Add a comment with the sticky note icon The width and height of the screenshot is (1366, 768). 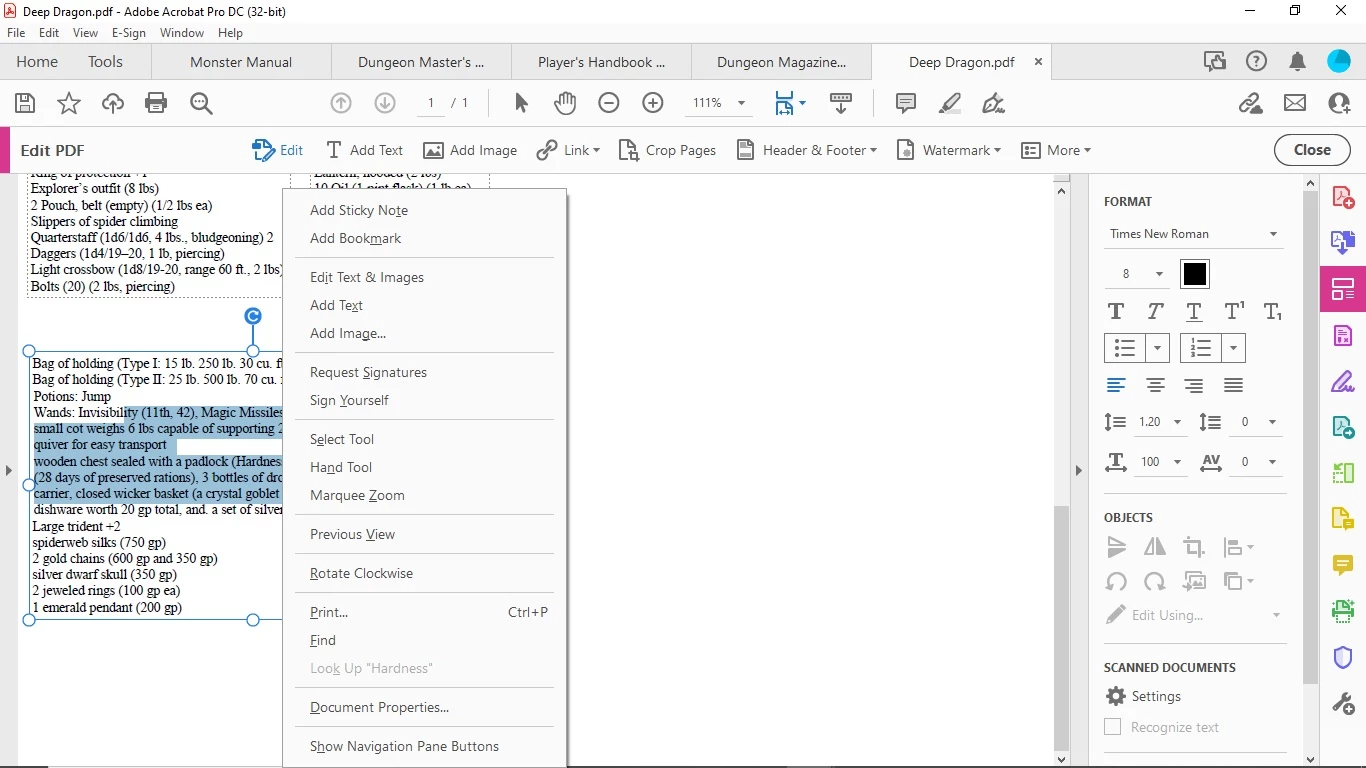906,103
